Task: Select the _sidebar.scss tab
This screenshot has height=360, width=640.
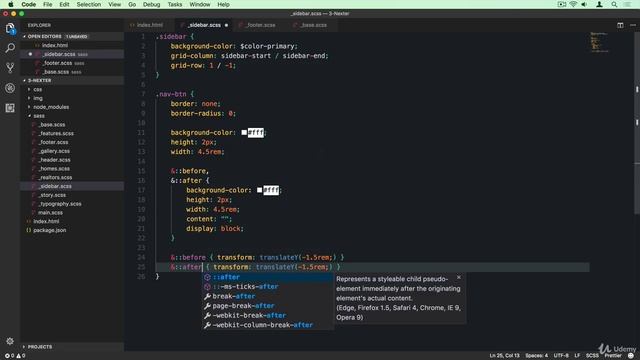Action: point(204,25)
